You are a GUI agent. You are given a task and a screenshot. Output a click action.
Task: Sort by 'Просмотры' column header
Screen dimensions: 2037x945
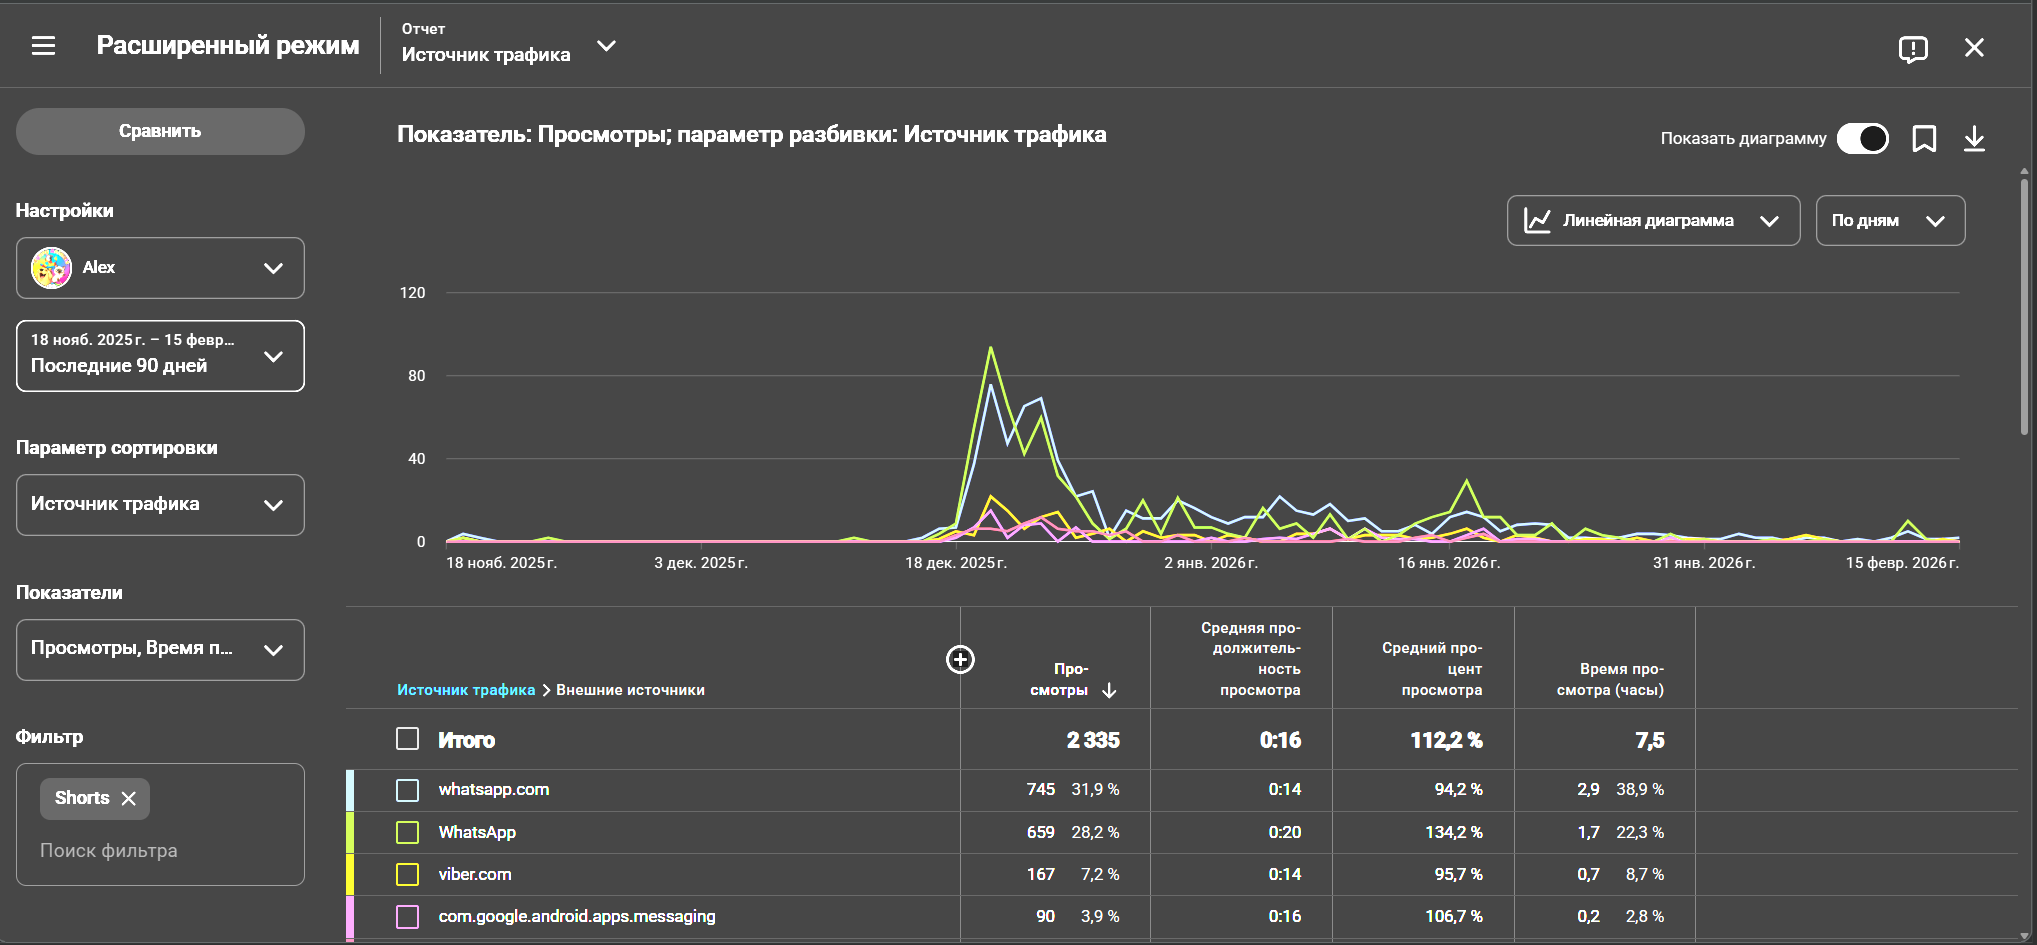tap(1059, 679)
